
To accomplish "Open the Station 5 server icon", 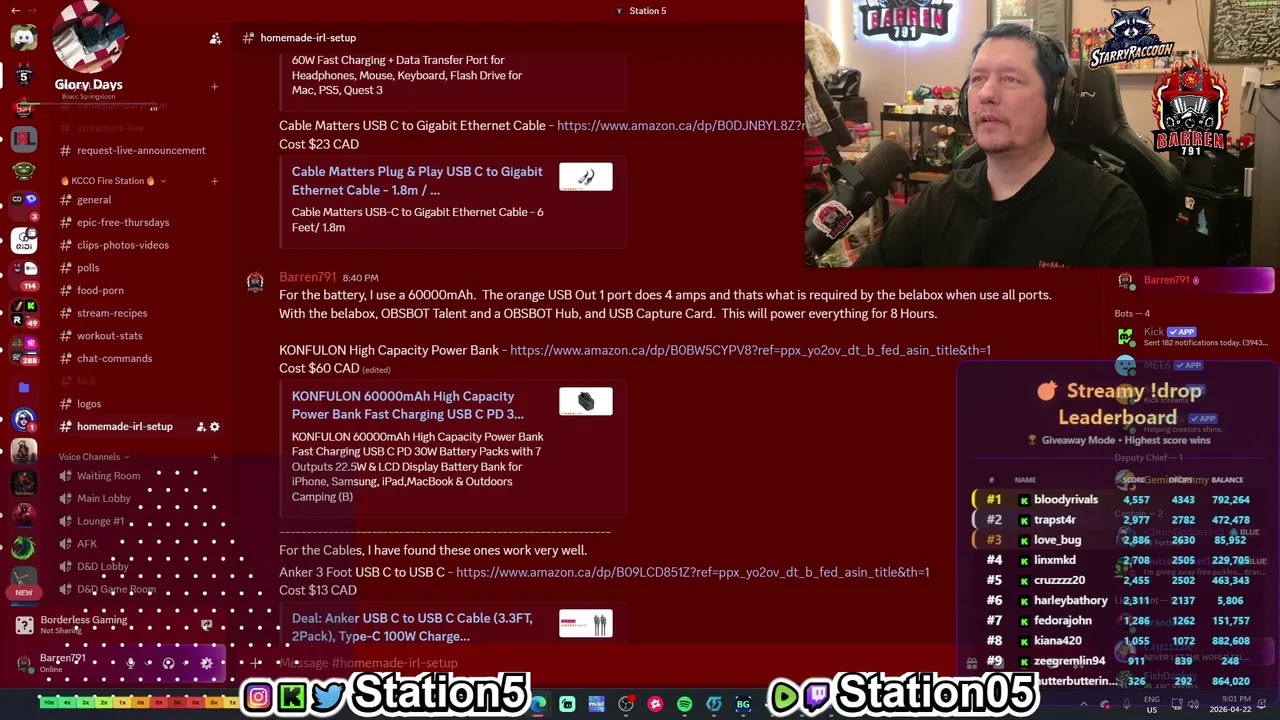I will [x=24, y=76].
